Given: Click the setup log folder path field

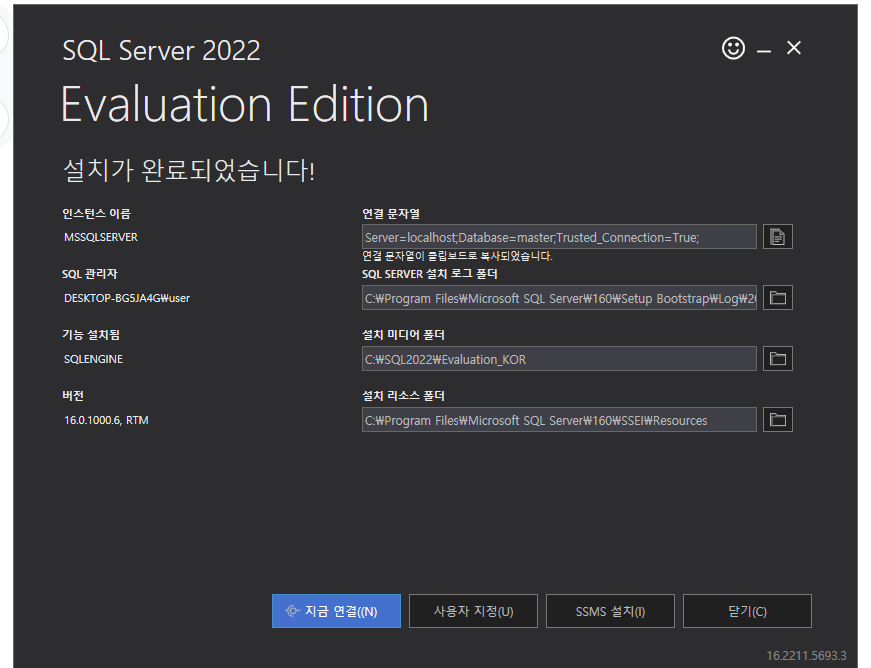Looking at the screenshot, I should [x=558, y=297].
